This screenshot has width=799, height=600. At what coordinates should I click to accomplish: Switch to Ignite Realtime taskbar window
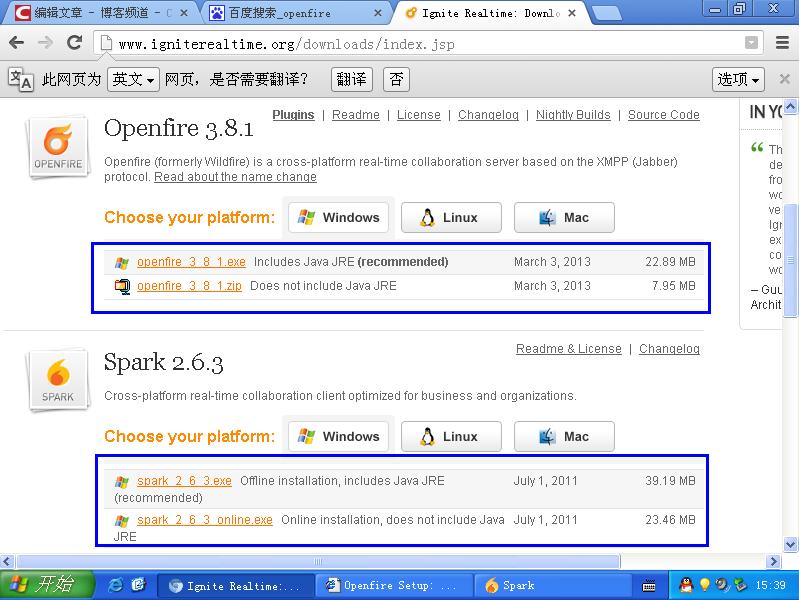[235, 586]
